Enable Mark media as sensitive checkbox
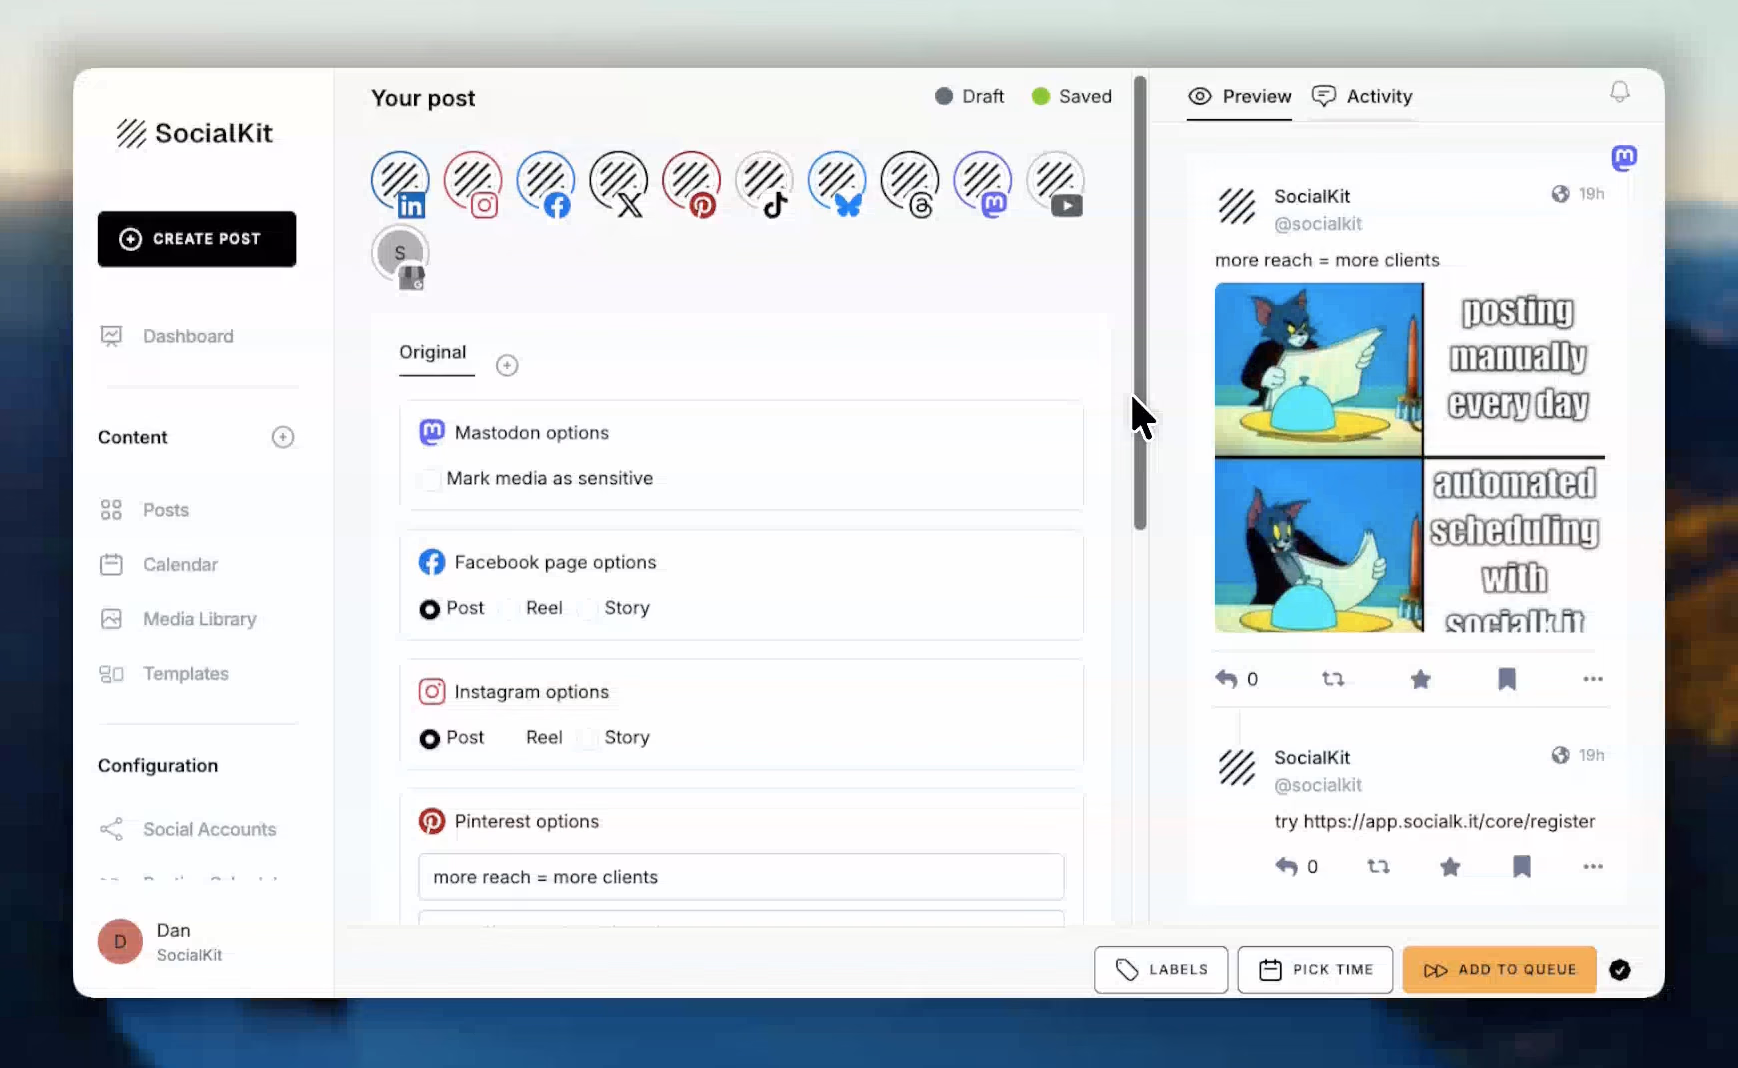The height and width of the screenshot is (1068, 1738). tap(430, 479)
